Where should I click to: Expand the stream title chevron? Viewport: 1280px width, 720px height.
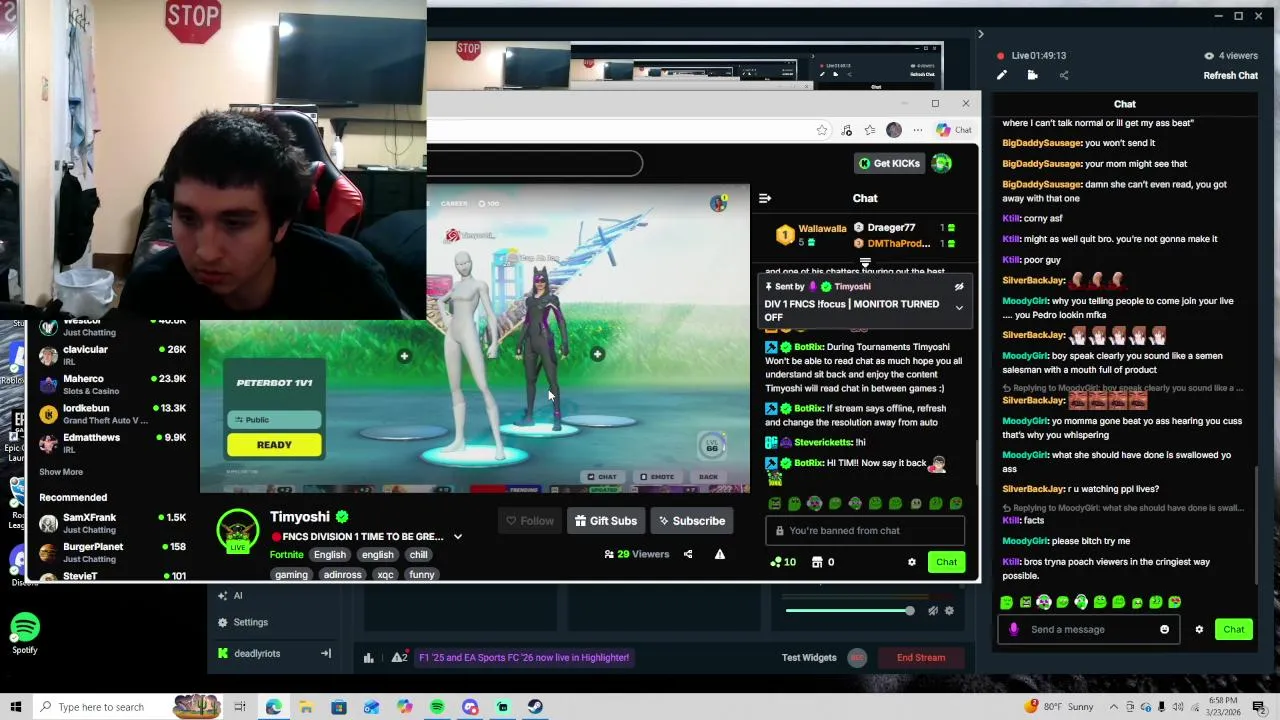458,537
